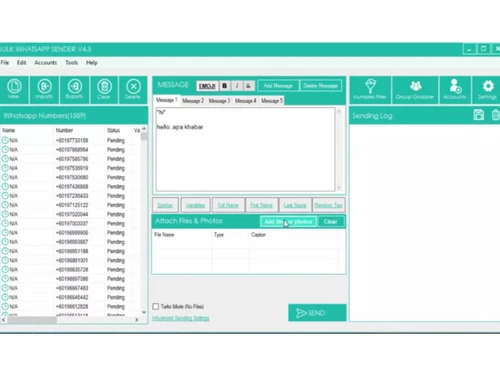Open the Settings gear icon

click(487, 89)
